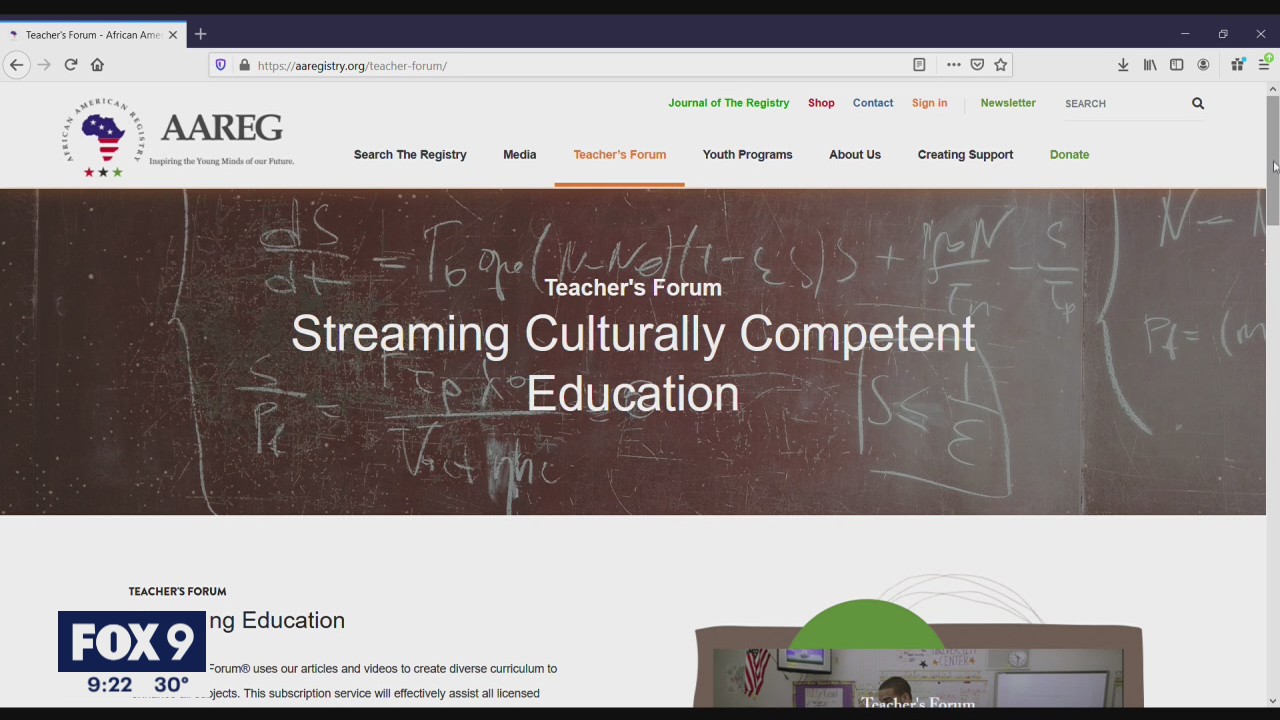1280x720 pixels.
Task: Open the page actions ellipsis menu
Action: click(x=953, y=64)
